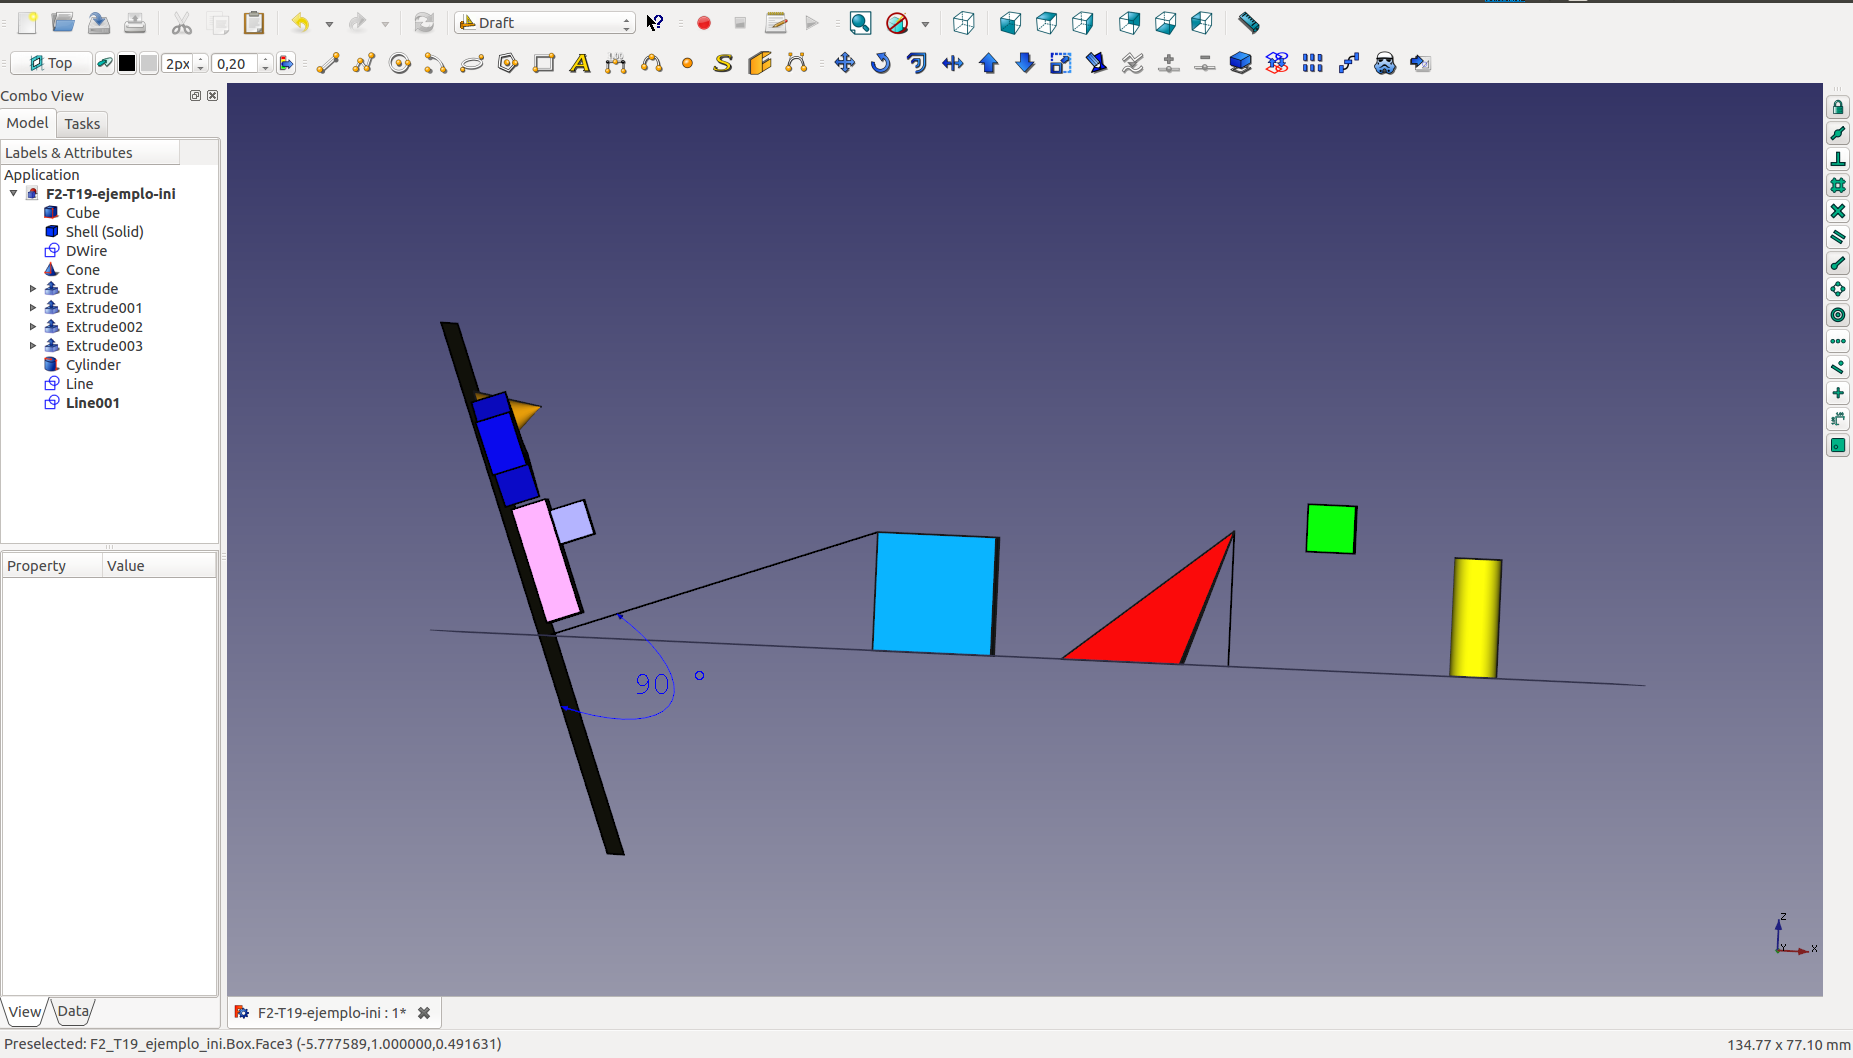Viewport: 1853px width, 1058px height.
Task: Click the Draft Array tool
Action: tap(1313, 64)
